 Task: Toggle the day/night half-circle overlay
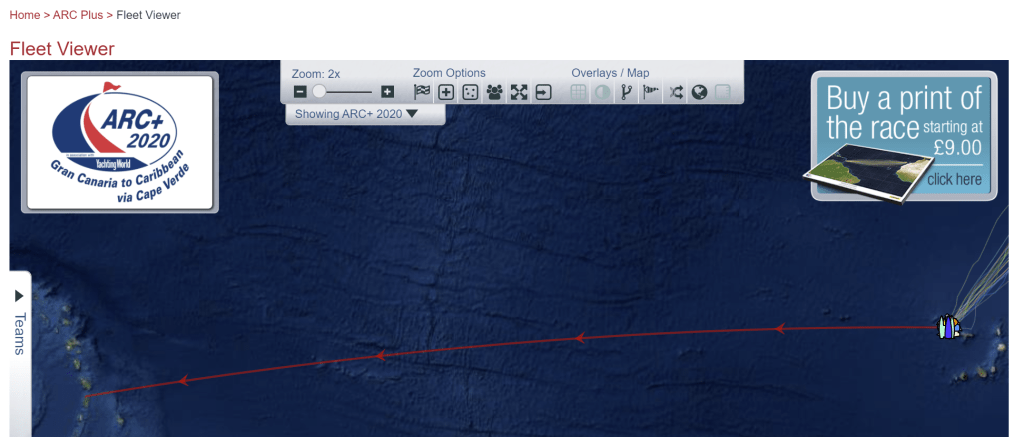click(x=602, y=92)
